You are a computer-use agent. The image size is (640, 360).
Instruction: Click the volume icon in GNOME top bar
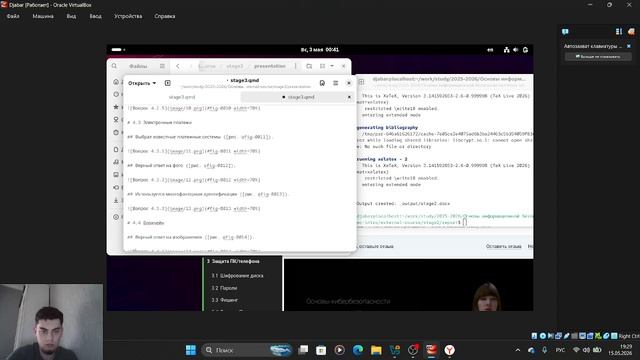click(x=516, y=50)
